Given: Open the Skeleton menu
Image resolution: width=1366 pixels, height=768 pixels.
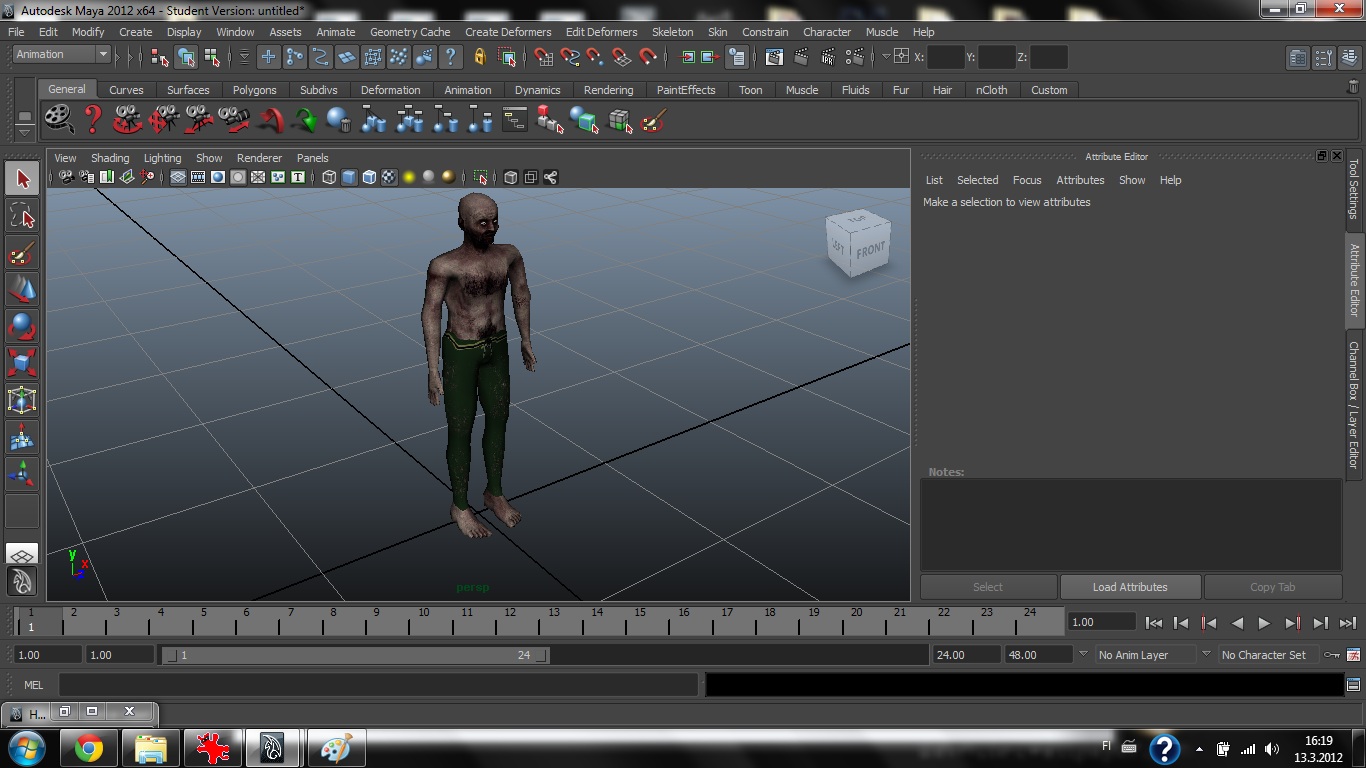Looking at the screenshot, I should pyautogui.click(x=672, y=32).
